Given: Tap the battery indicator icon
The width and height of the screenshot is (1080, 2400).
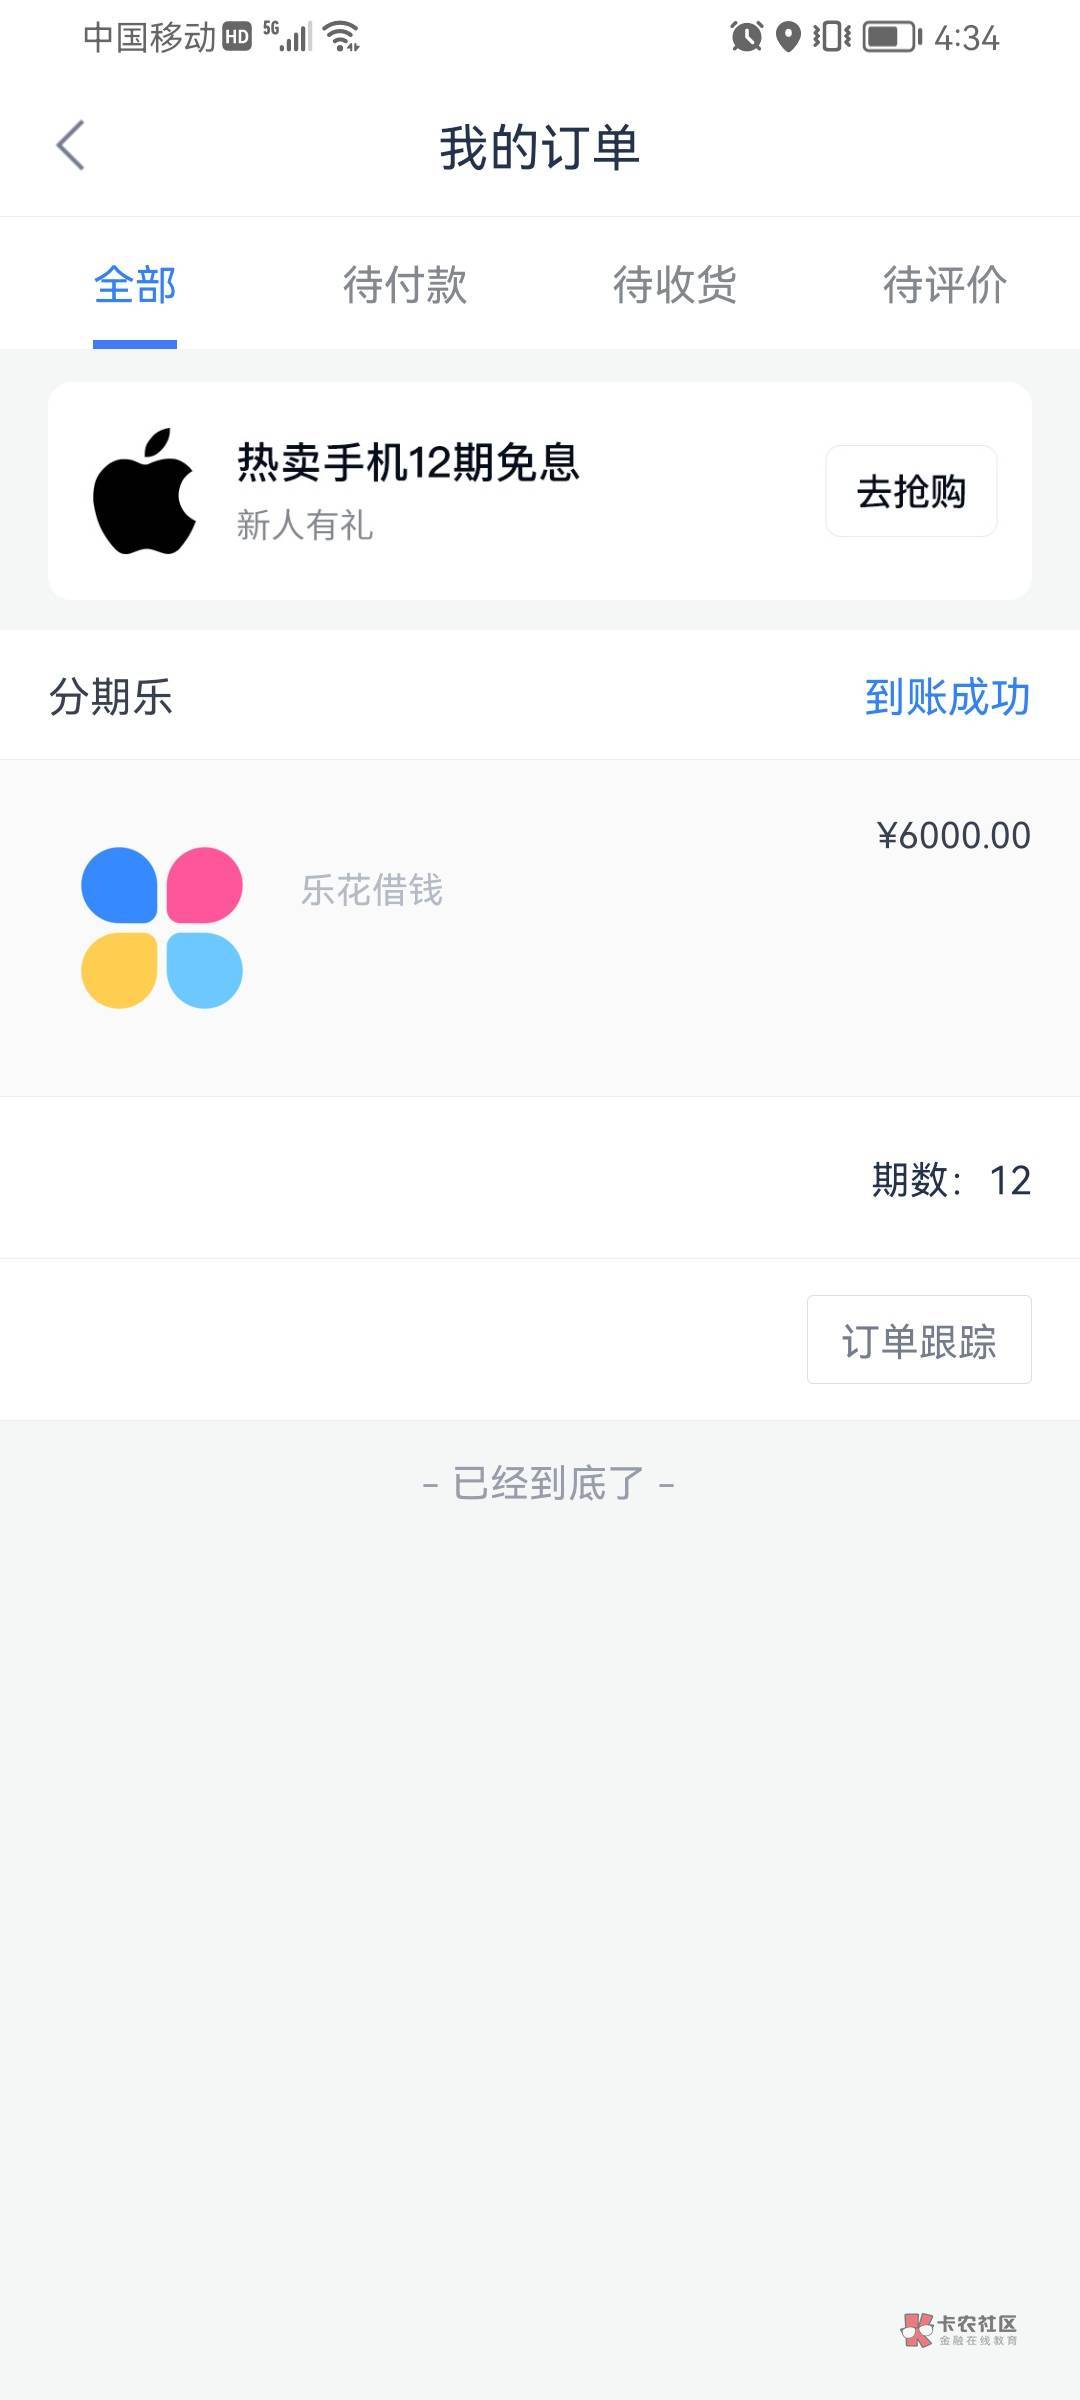Looking at the screenshot, I should pyautogui.click(x=892, y=37).
